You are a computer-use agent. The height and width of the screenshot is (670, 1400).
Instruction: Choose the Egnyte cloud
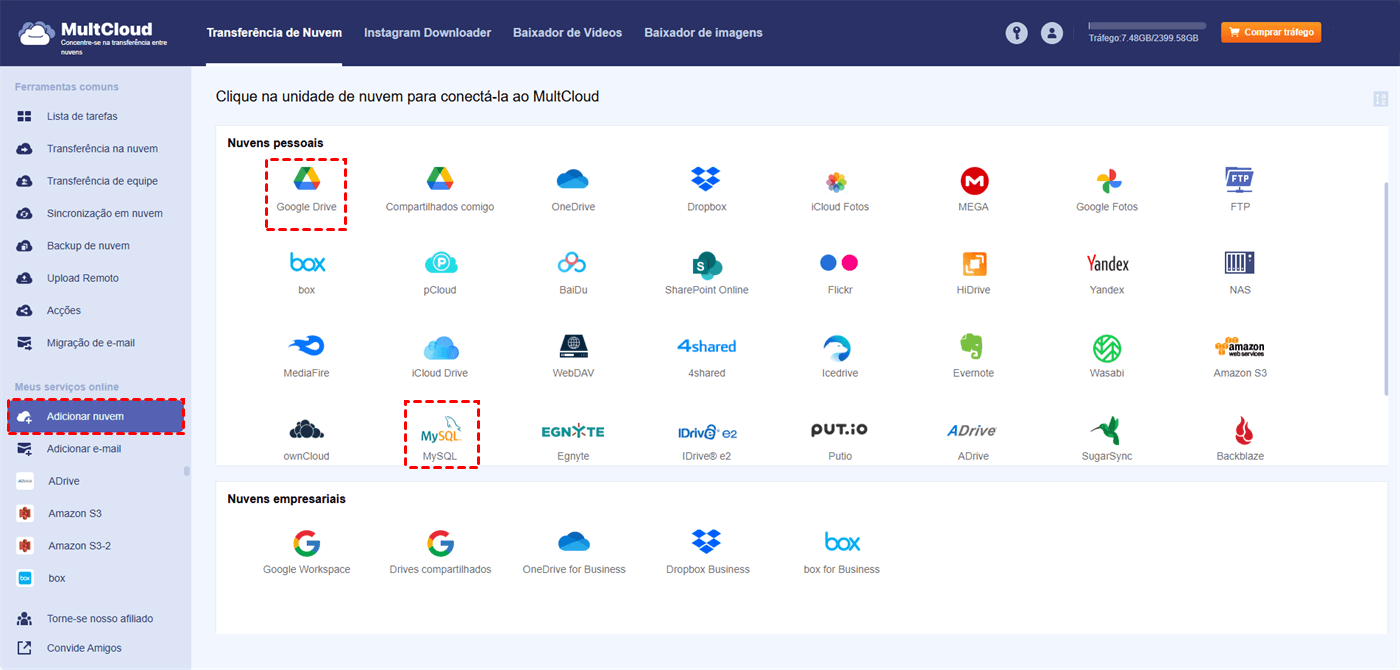(x=573, y=431)
